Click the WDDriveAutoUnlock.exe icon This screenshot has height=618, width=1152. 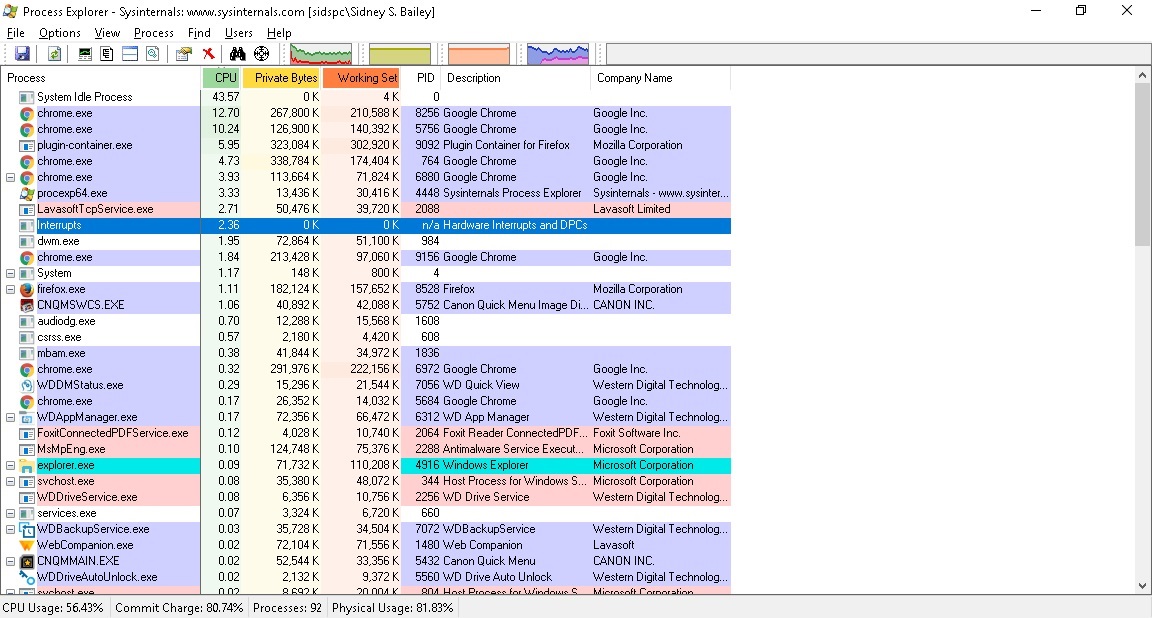pos(26,578)
